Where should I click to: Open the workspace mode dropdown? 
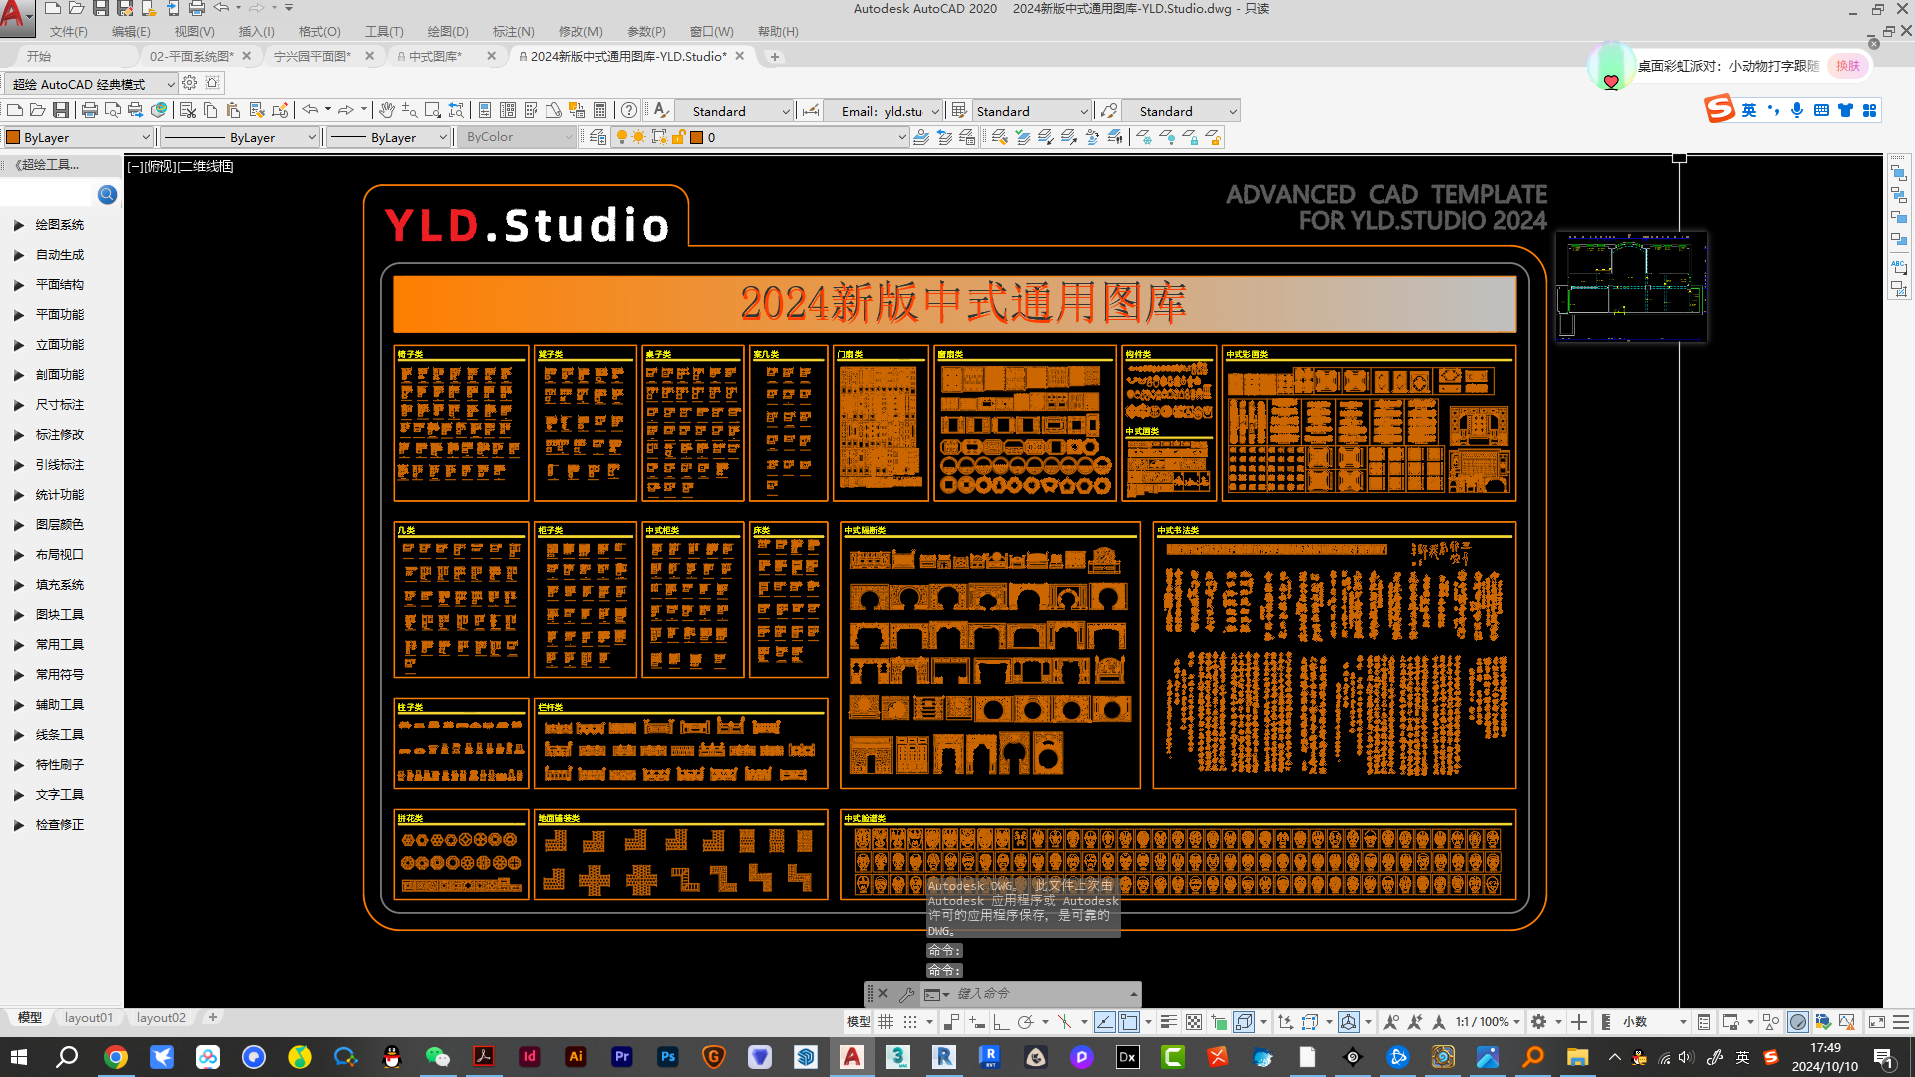(92, 84)
